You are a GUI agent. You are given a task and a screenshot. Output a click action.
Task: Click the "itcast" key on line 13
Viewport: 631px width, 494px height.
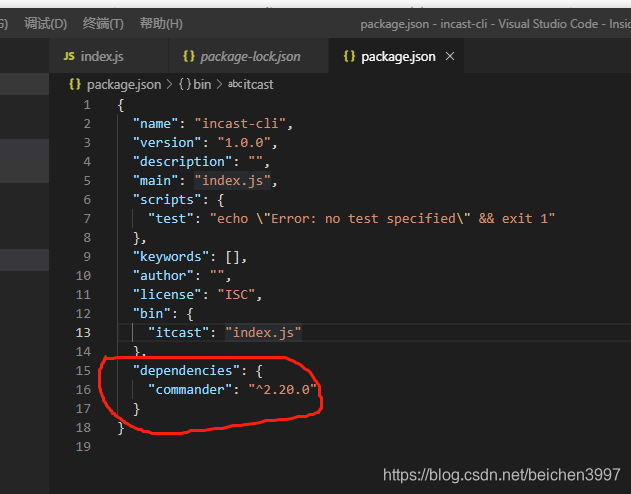[x=179, y=333]
